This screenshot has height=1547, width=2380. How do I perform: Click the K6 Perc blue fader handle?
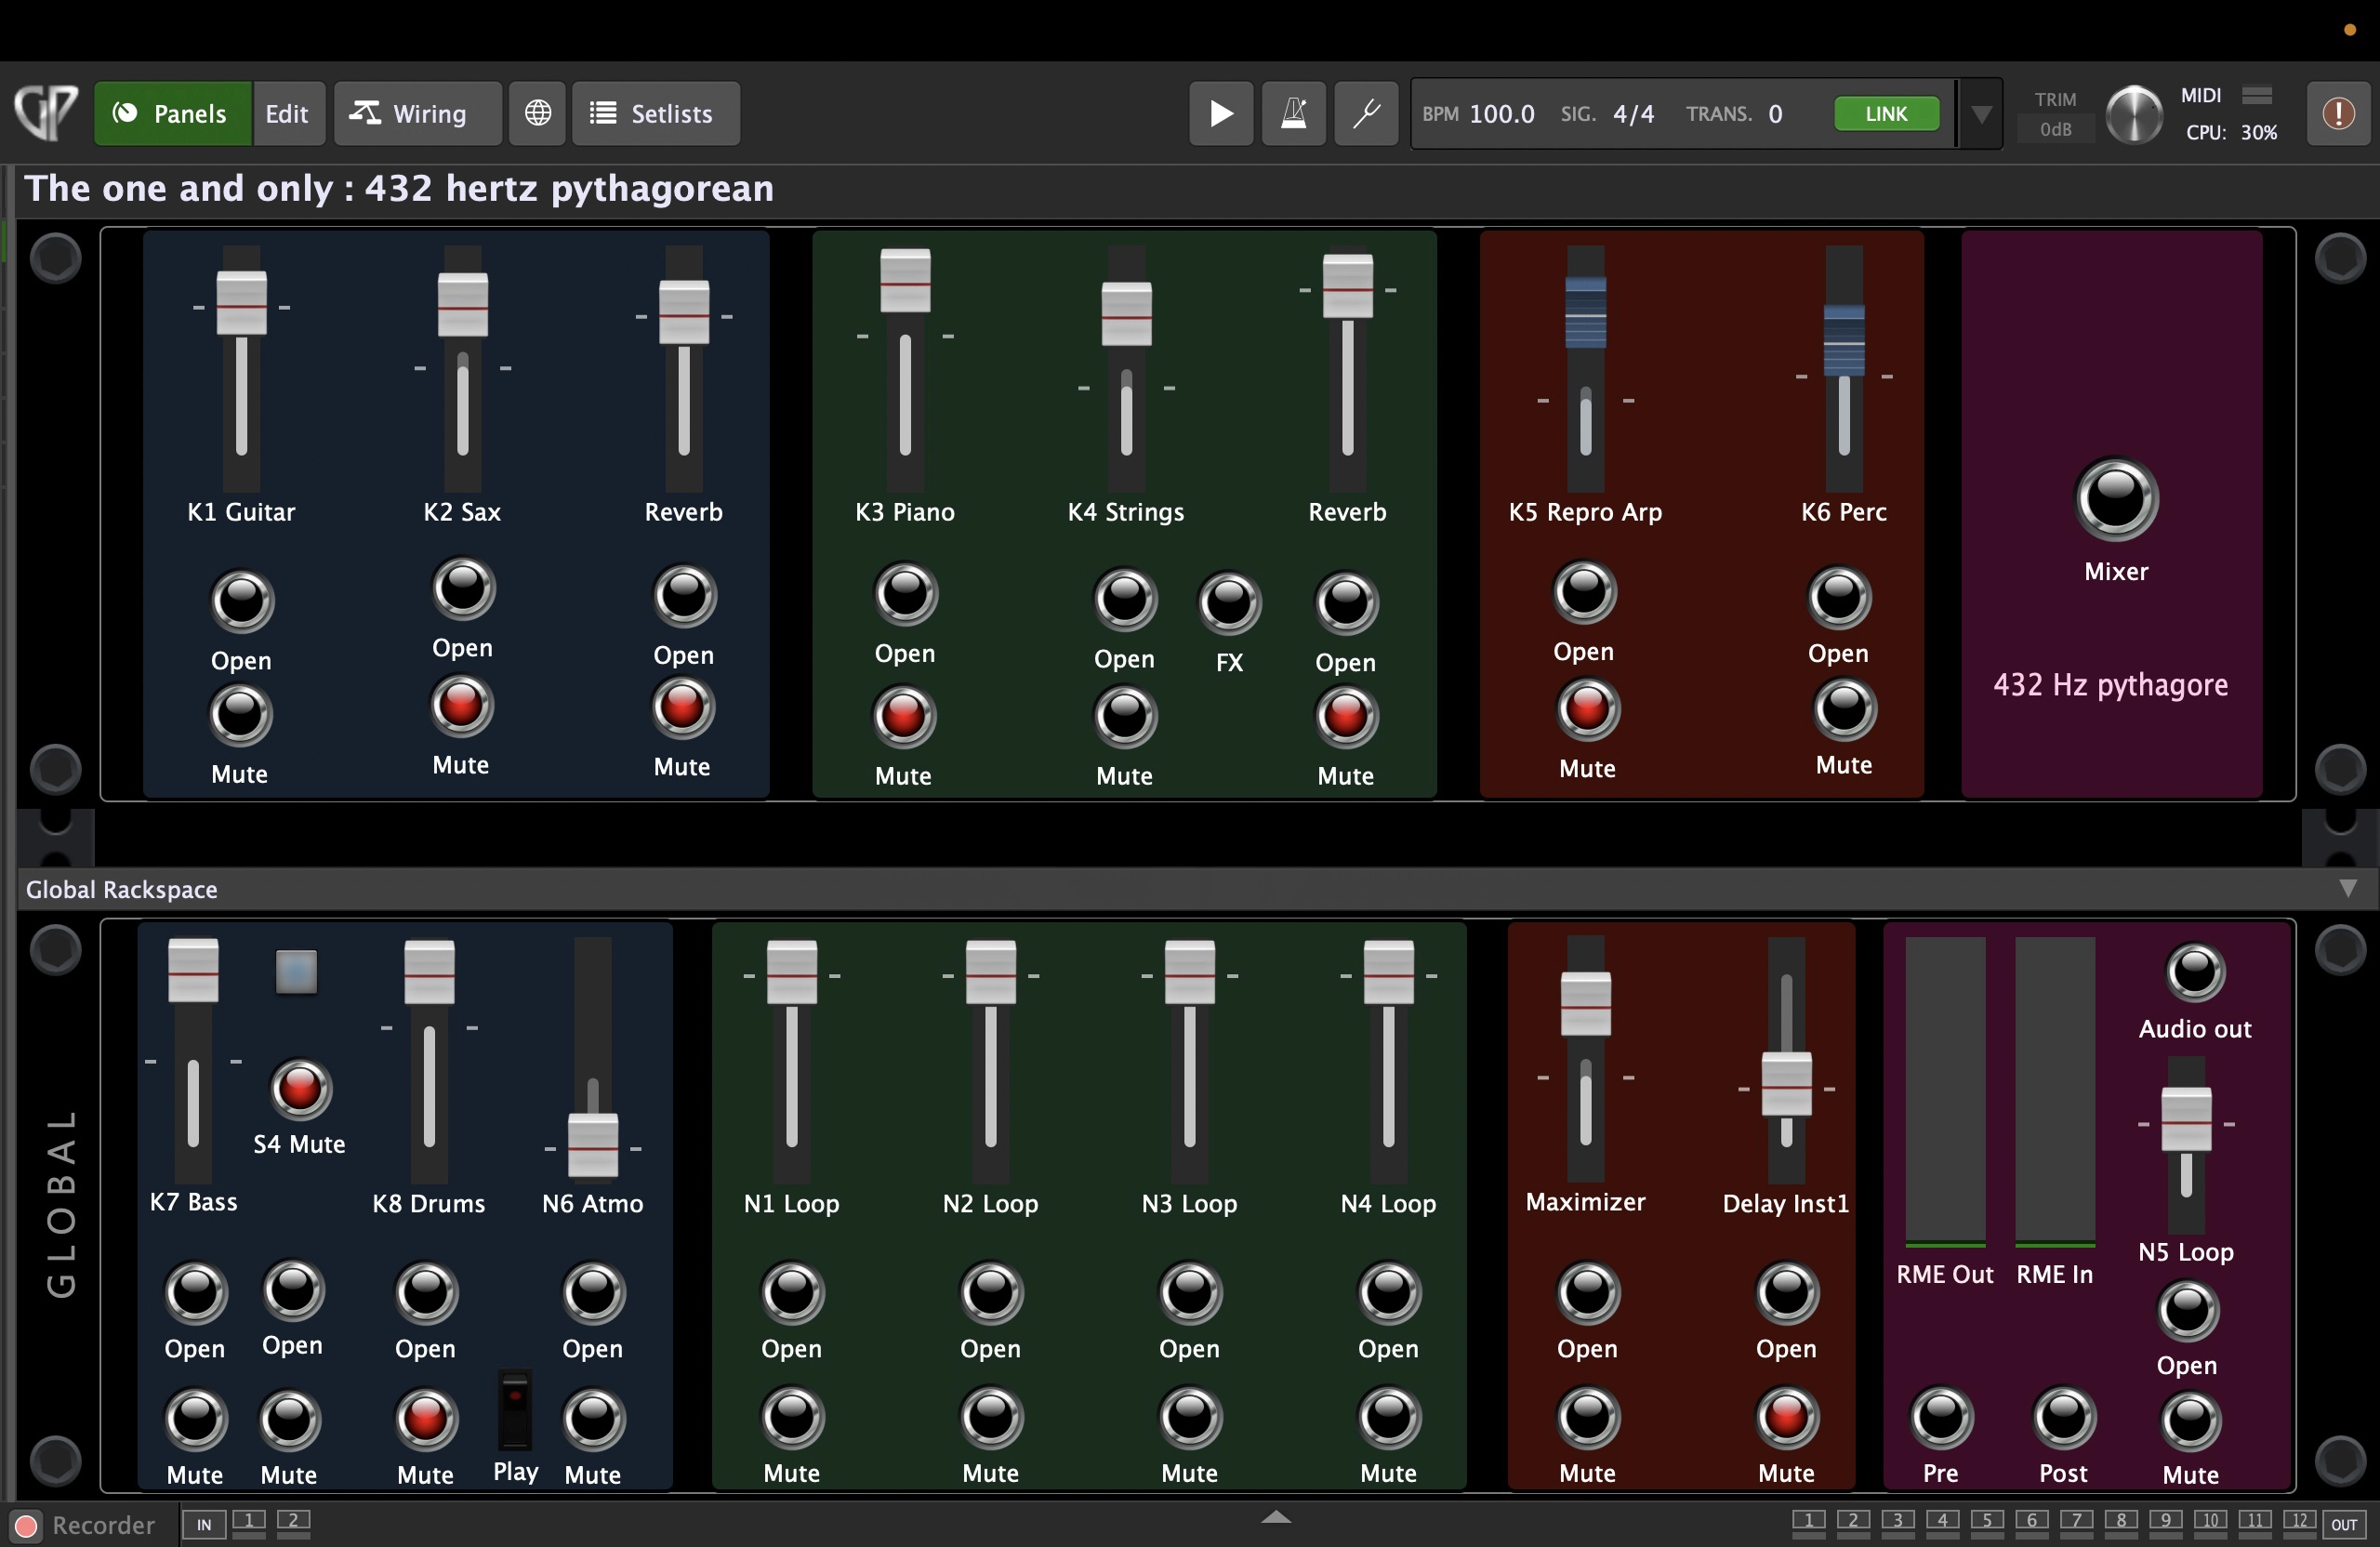tap(1844, 340)
